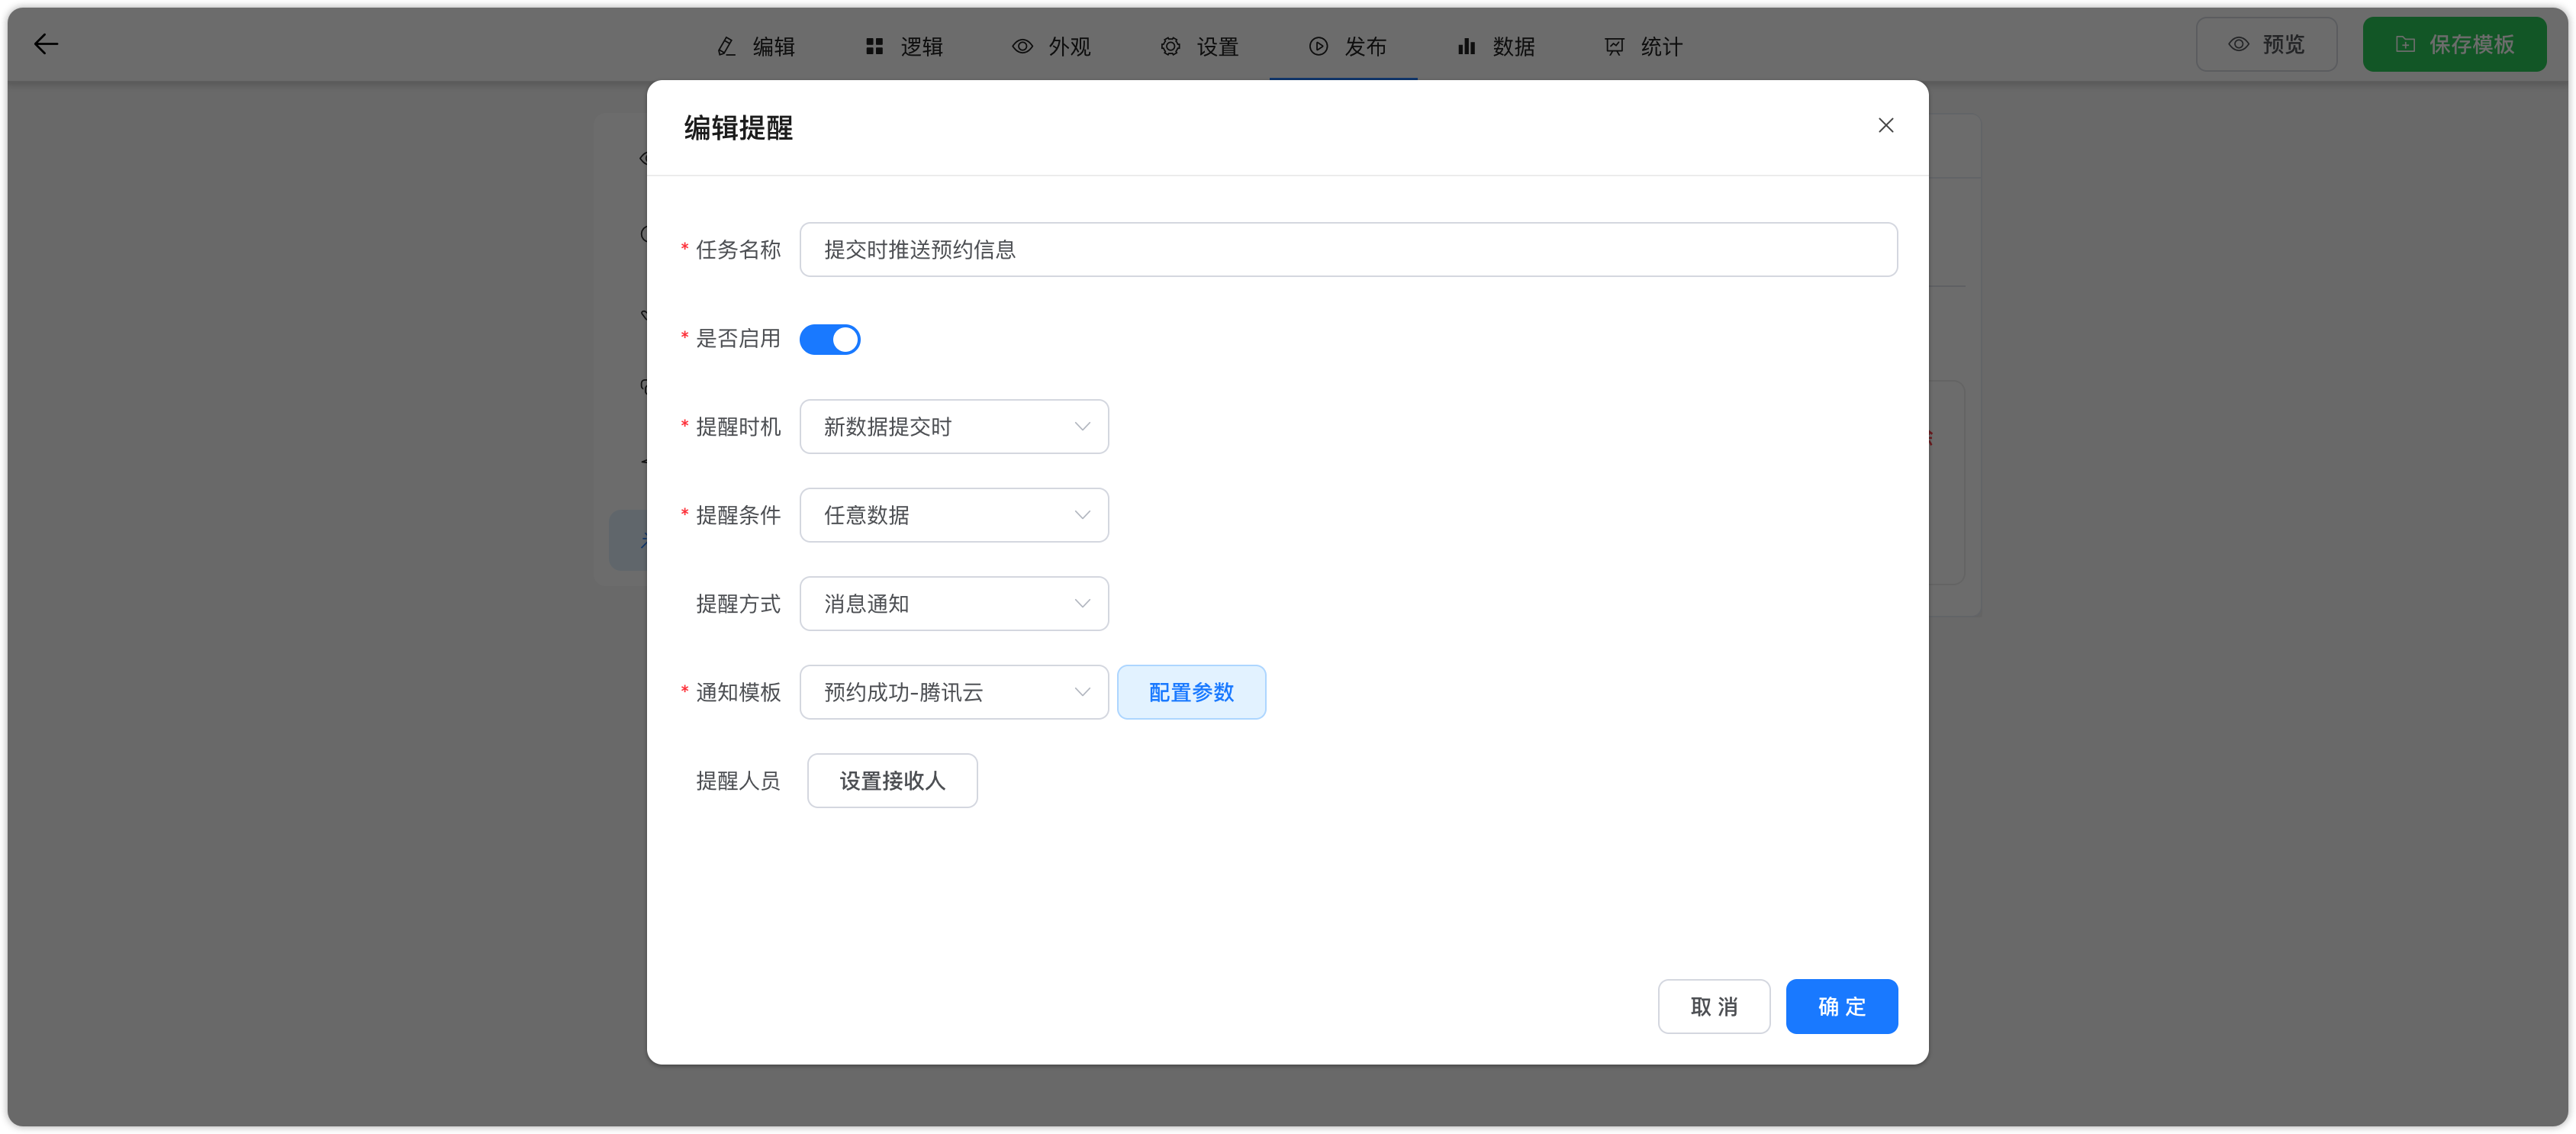Click the 配置参数 button

1190,692
